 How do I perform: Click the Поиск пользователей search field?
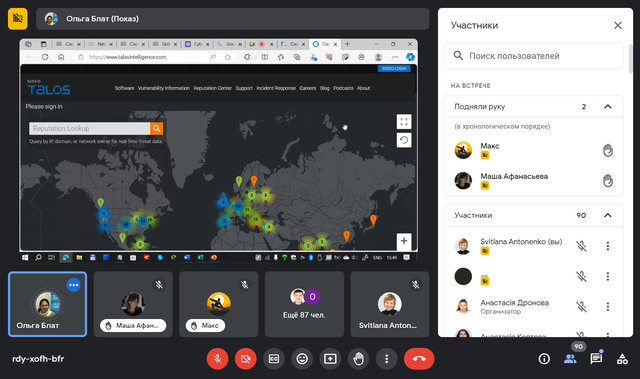pyautogui.click(x=533, y=56)
